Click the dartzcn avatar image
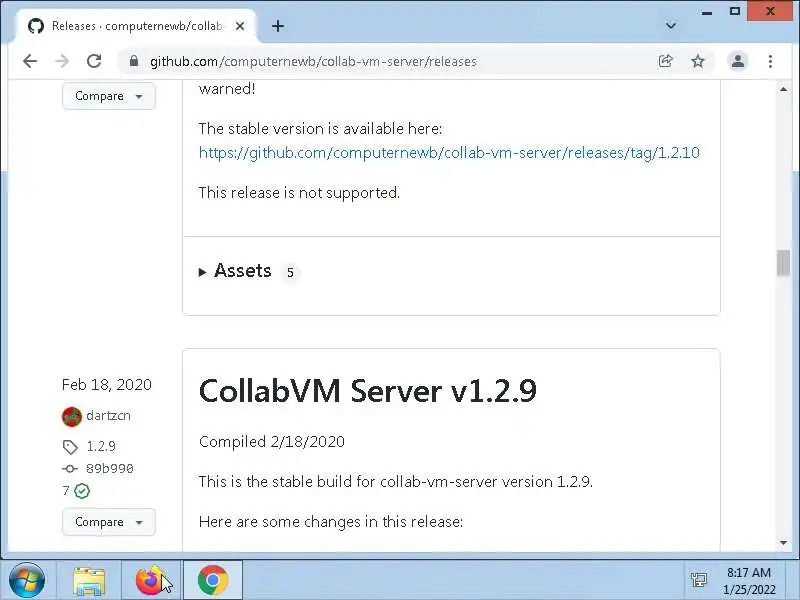The height and width of the screenshot is (600, 800). click(x=71, y=416)
